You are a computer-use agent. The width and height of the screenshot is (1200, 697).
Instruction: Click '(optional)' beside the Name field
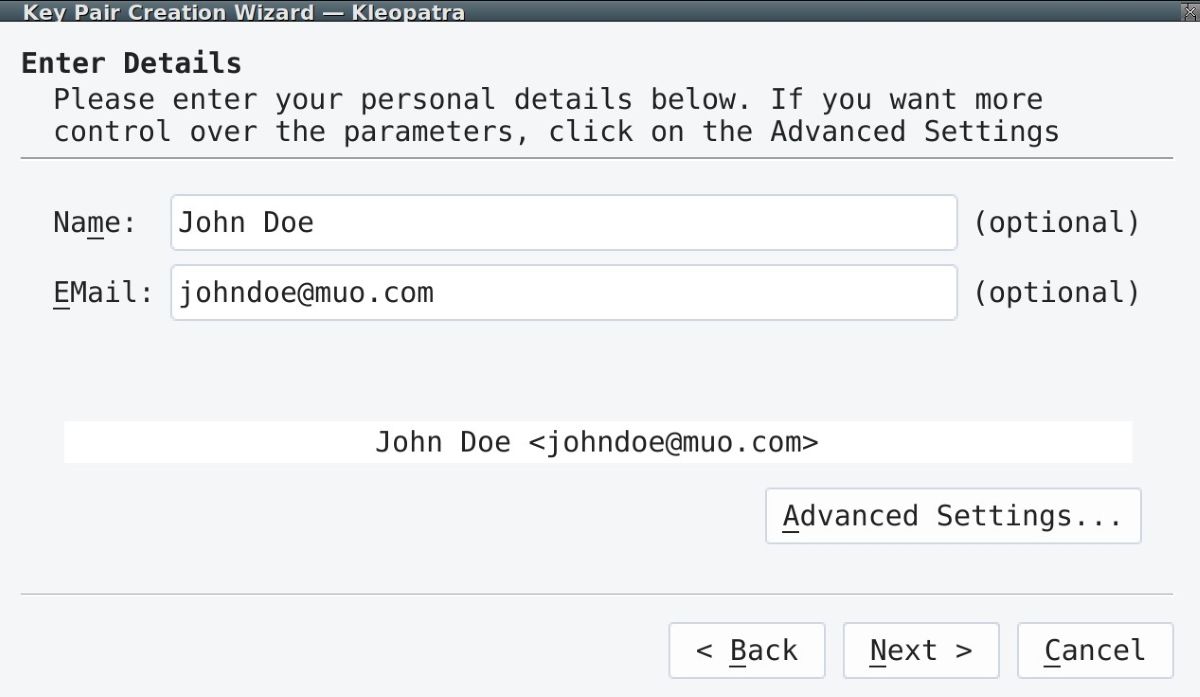coord(1056,222)
